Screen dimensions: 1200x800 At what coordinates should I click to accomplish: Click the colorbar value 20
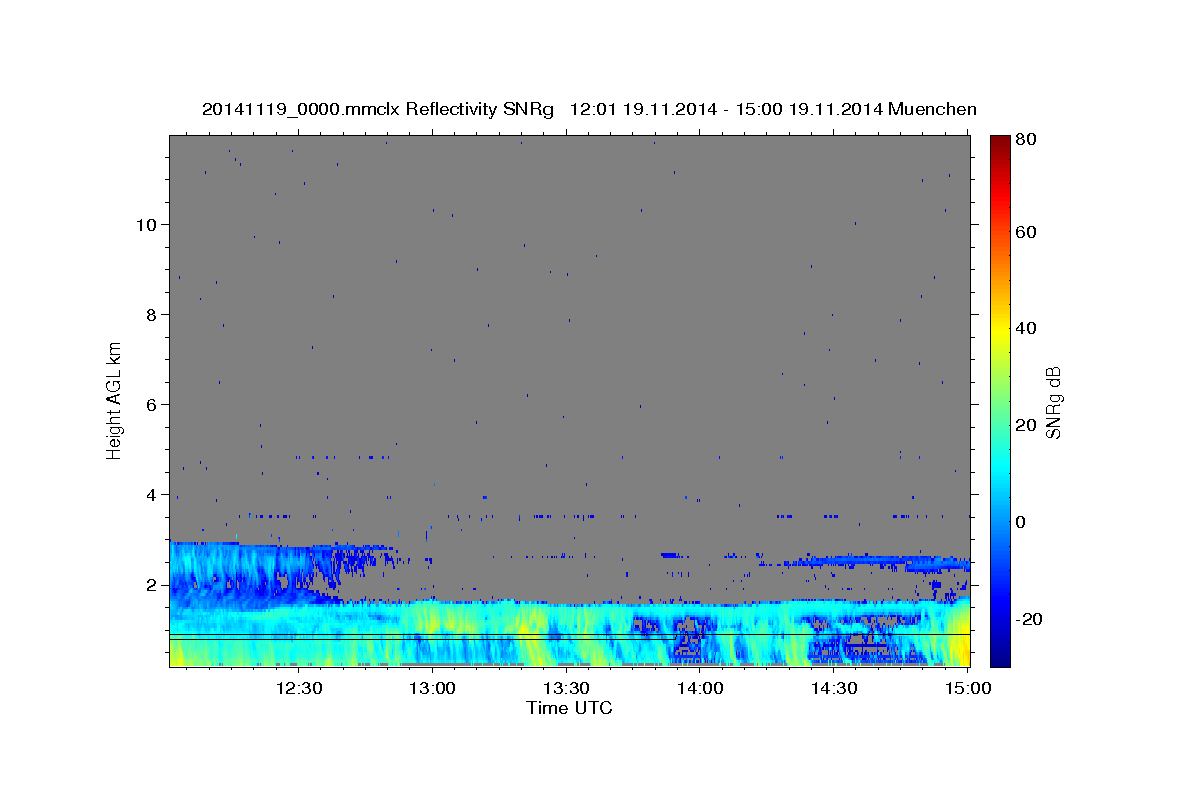(x=1026, y=425)
